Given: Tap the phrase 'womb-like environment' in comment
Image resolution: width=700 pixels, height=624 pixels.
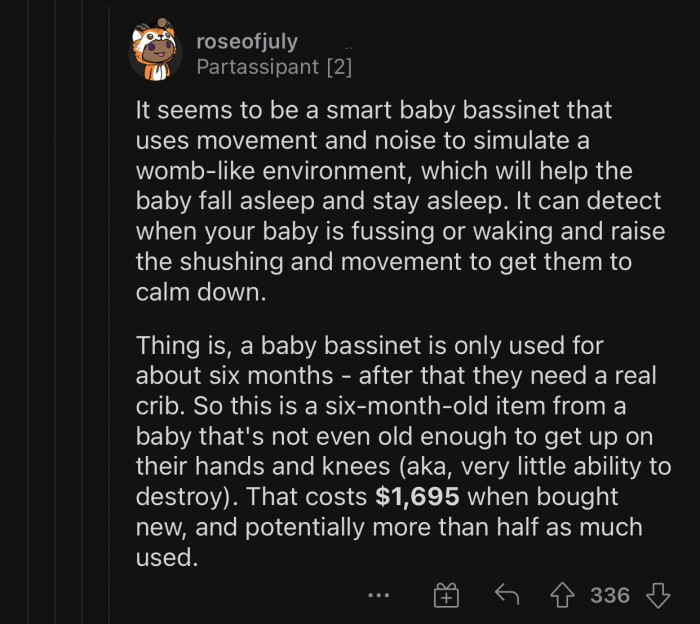Looking at the screenshot, I should pos(271,171).
